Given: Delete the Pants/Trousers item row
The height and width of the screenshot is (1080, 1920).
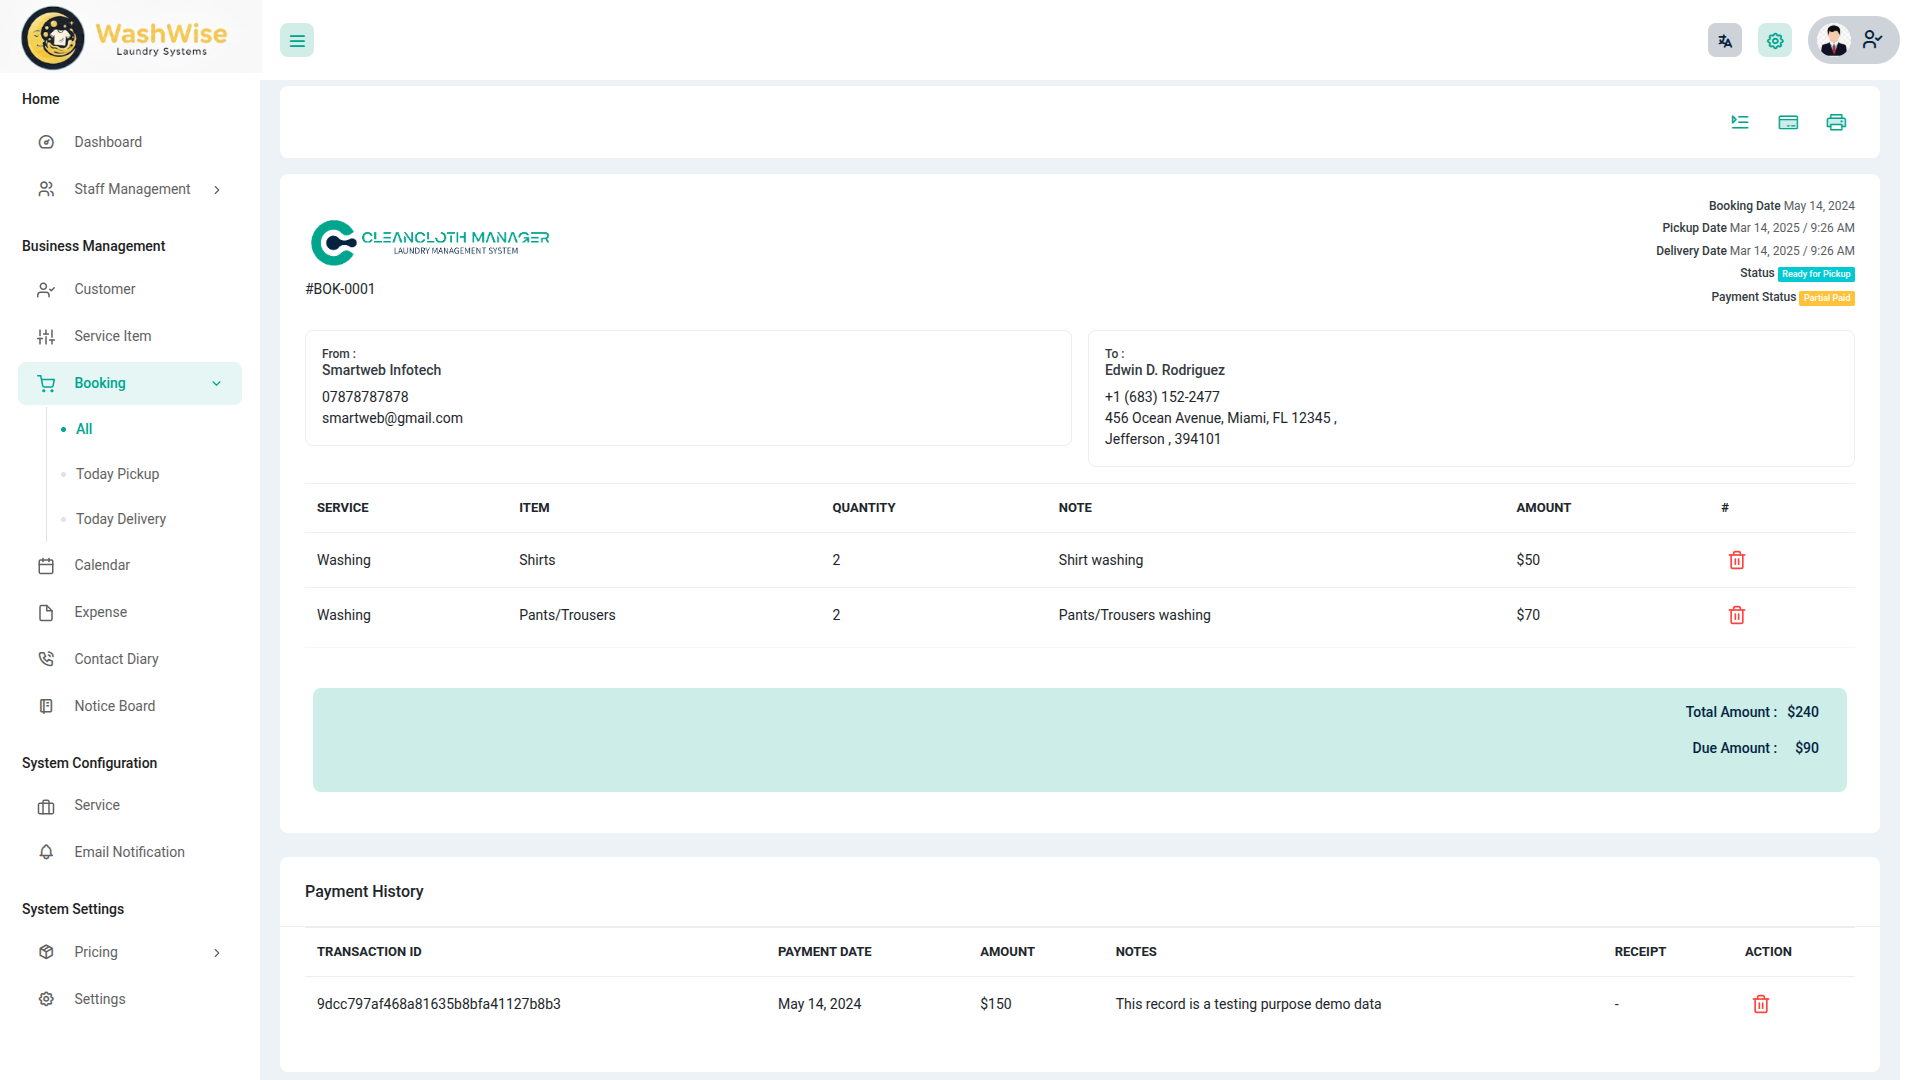Looking at the screenshot, I should click(1736, 615).
